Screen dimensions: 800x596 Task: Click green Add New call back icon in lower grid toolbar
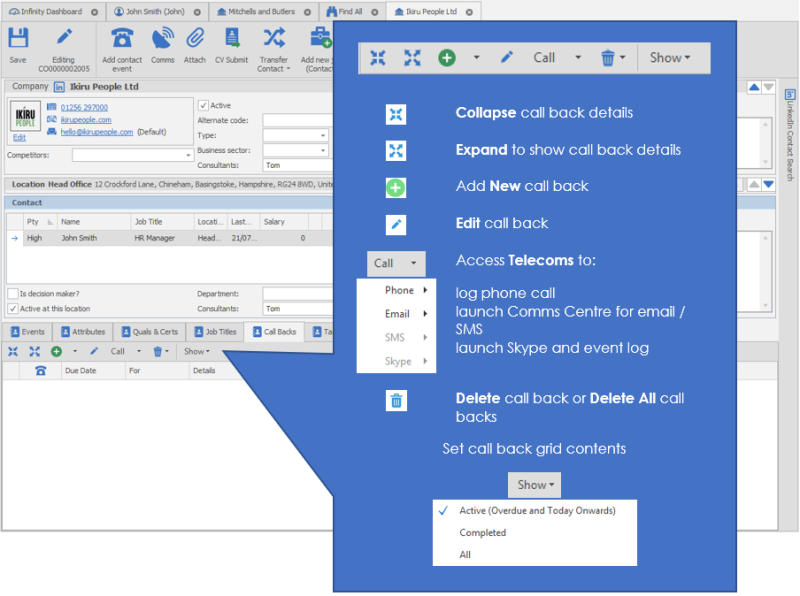click(56, 352)
